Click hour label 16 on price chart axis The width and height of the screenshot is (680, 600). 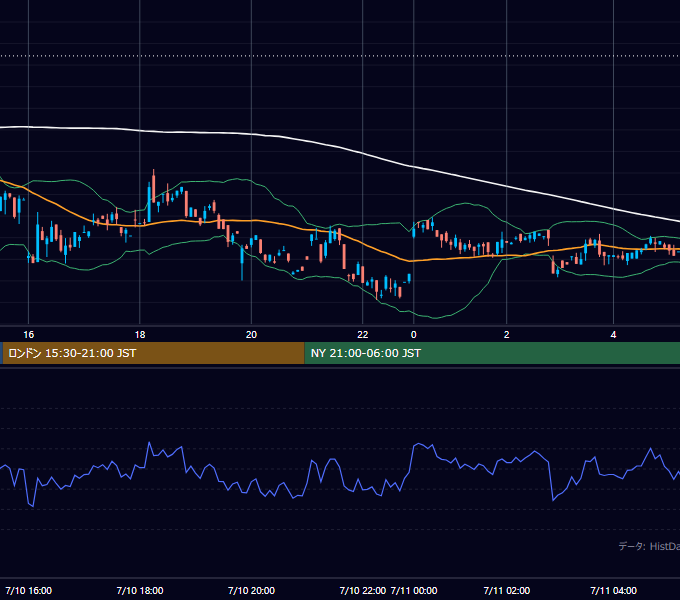[29, 335]
